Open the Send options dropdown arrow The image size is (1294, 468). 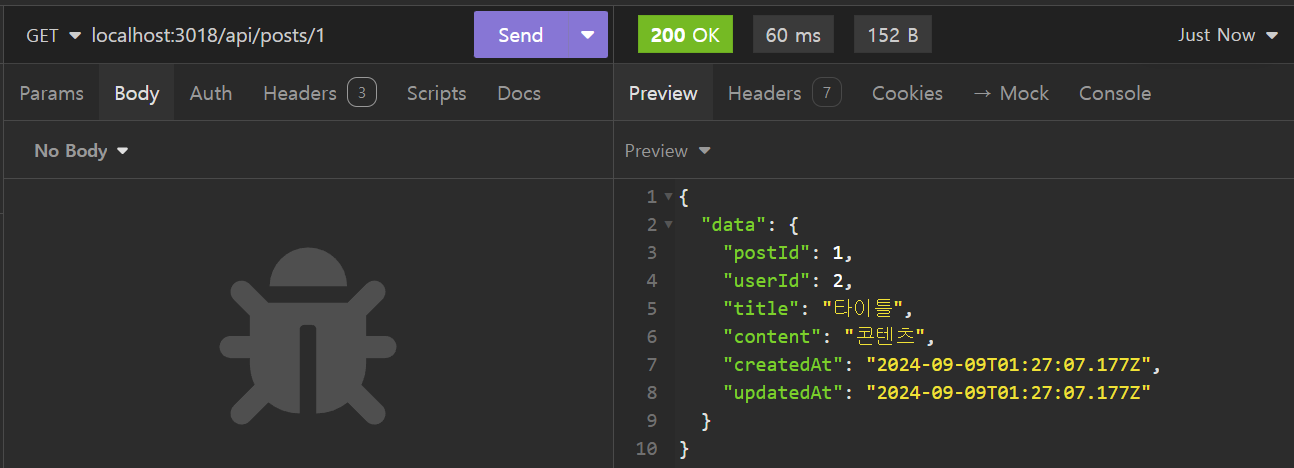point(588,35)
